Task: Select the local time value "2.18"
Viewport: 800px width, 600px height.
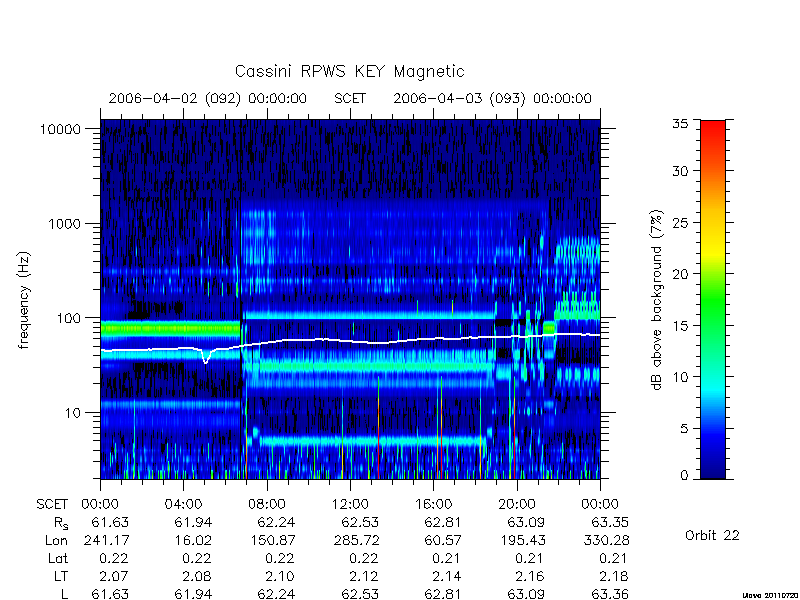Action: click(x=614, y=576)
